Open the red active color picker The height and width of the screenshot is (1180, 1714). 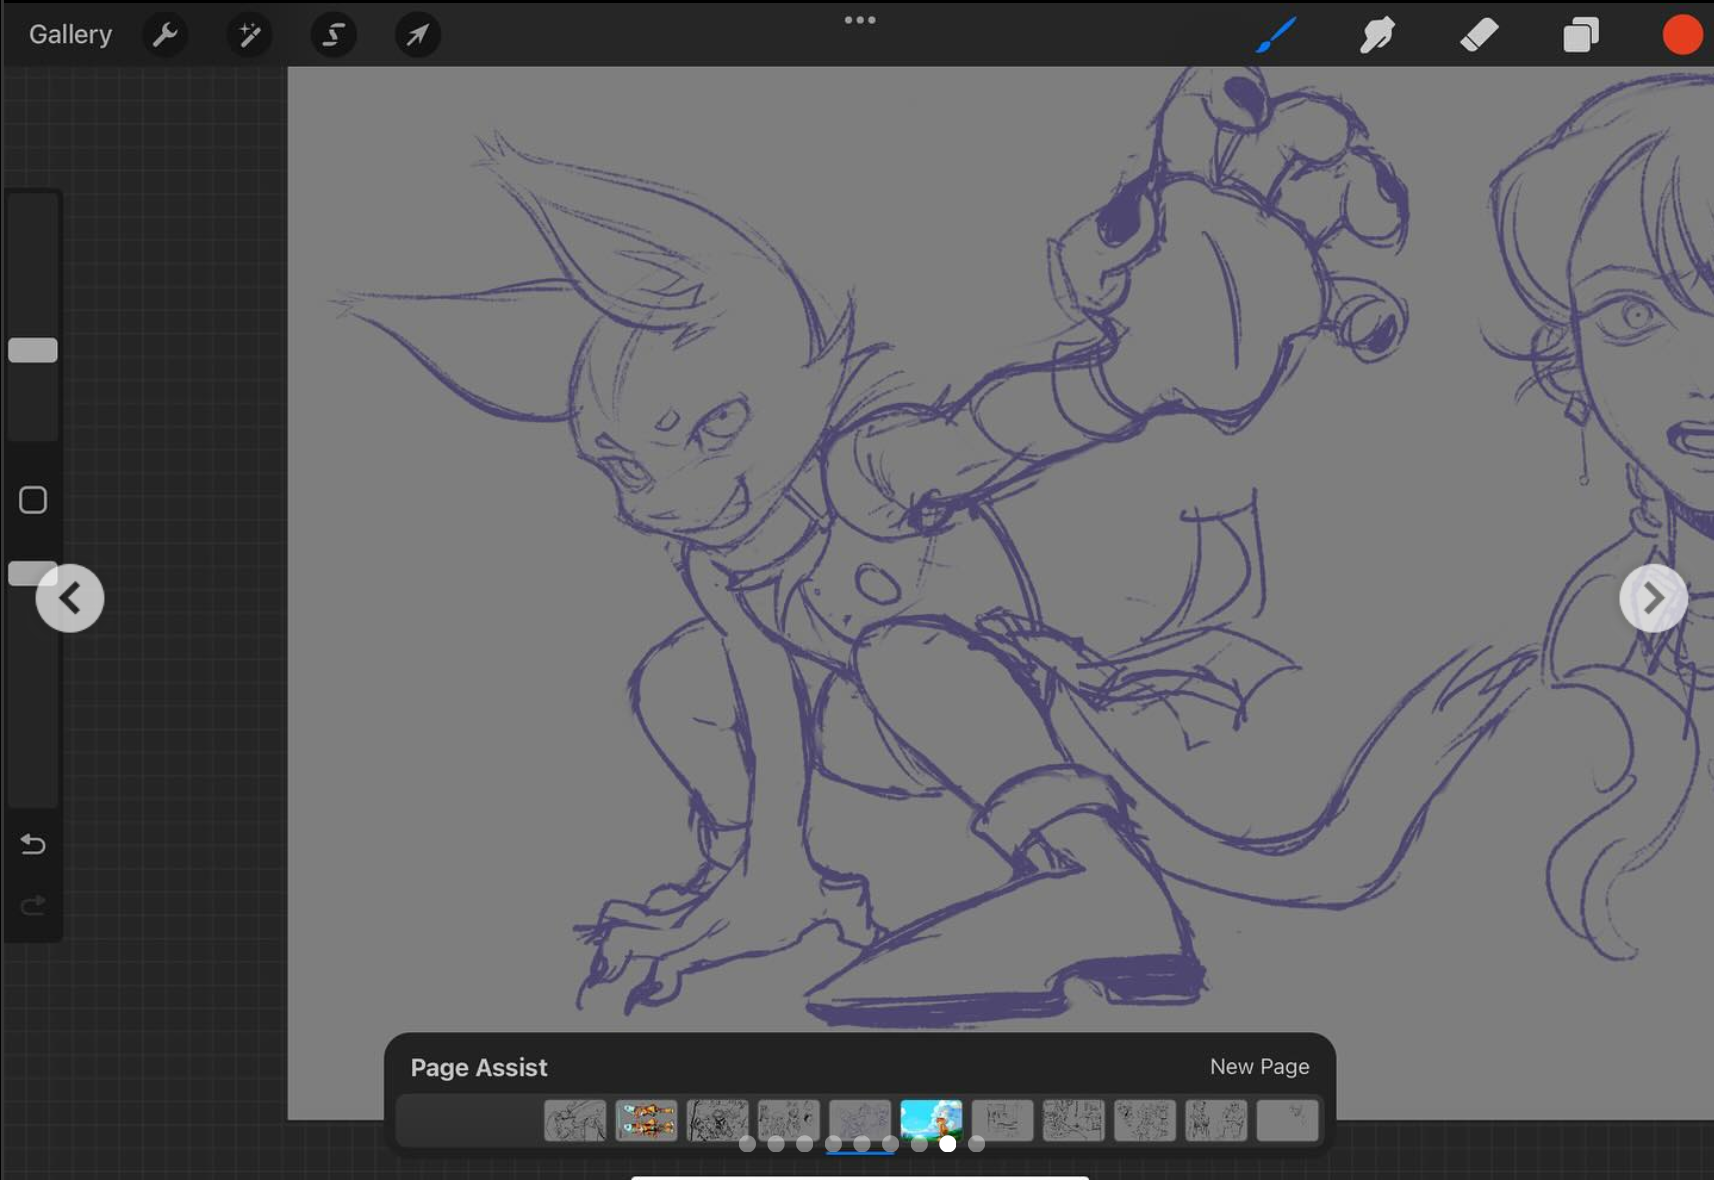[1682, 35]
